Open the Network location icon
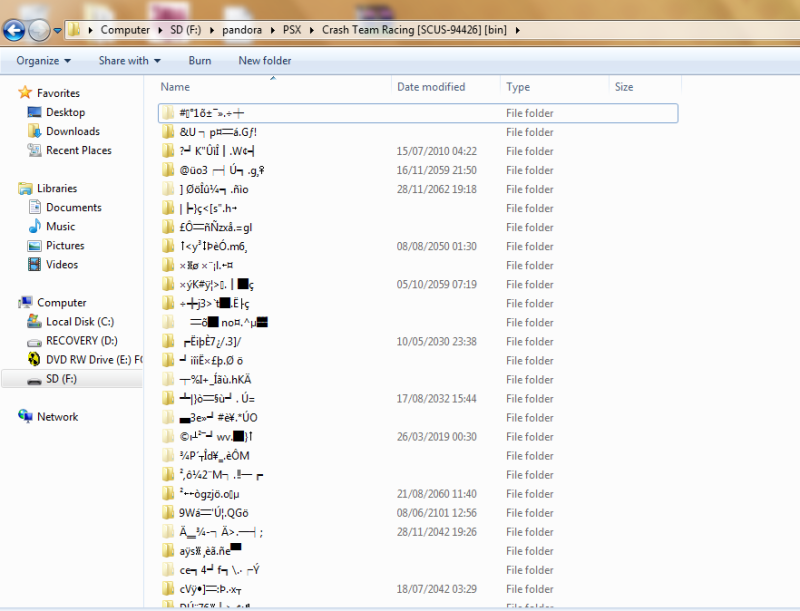 point(26,416)
